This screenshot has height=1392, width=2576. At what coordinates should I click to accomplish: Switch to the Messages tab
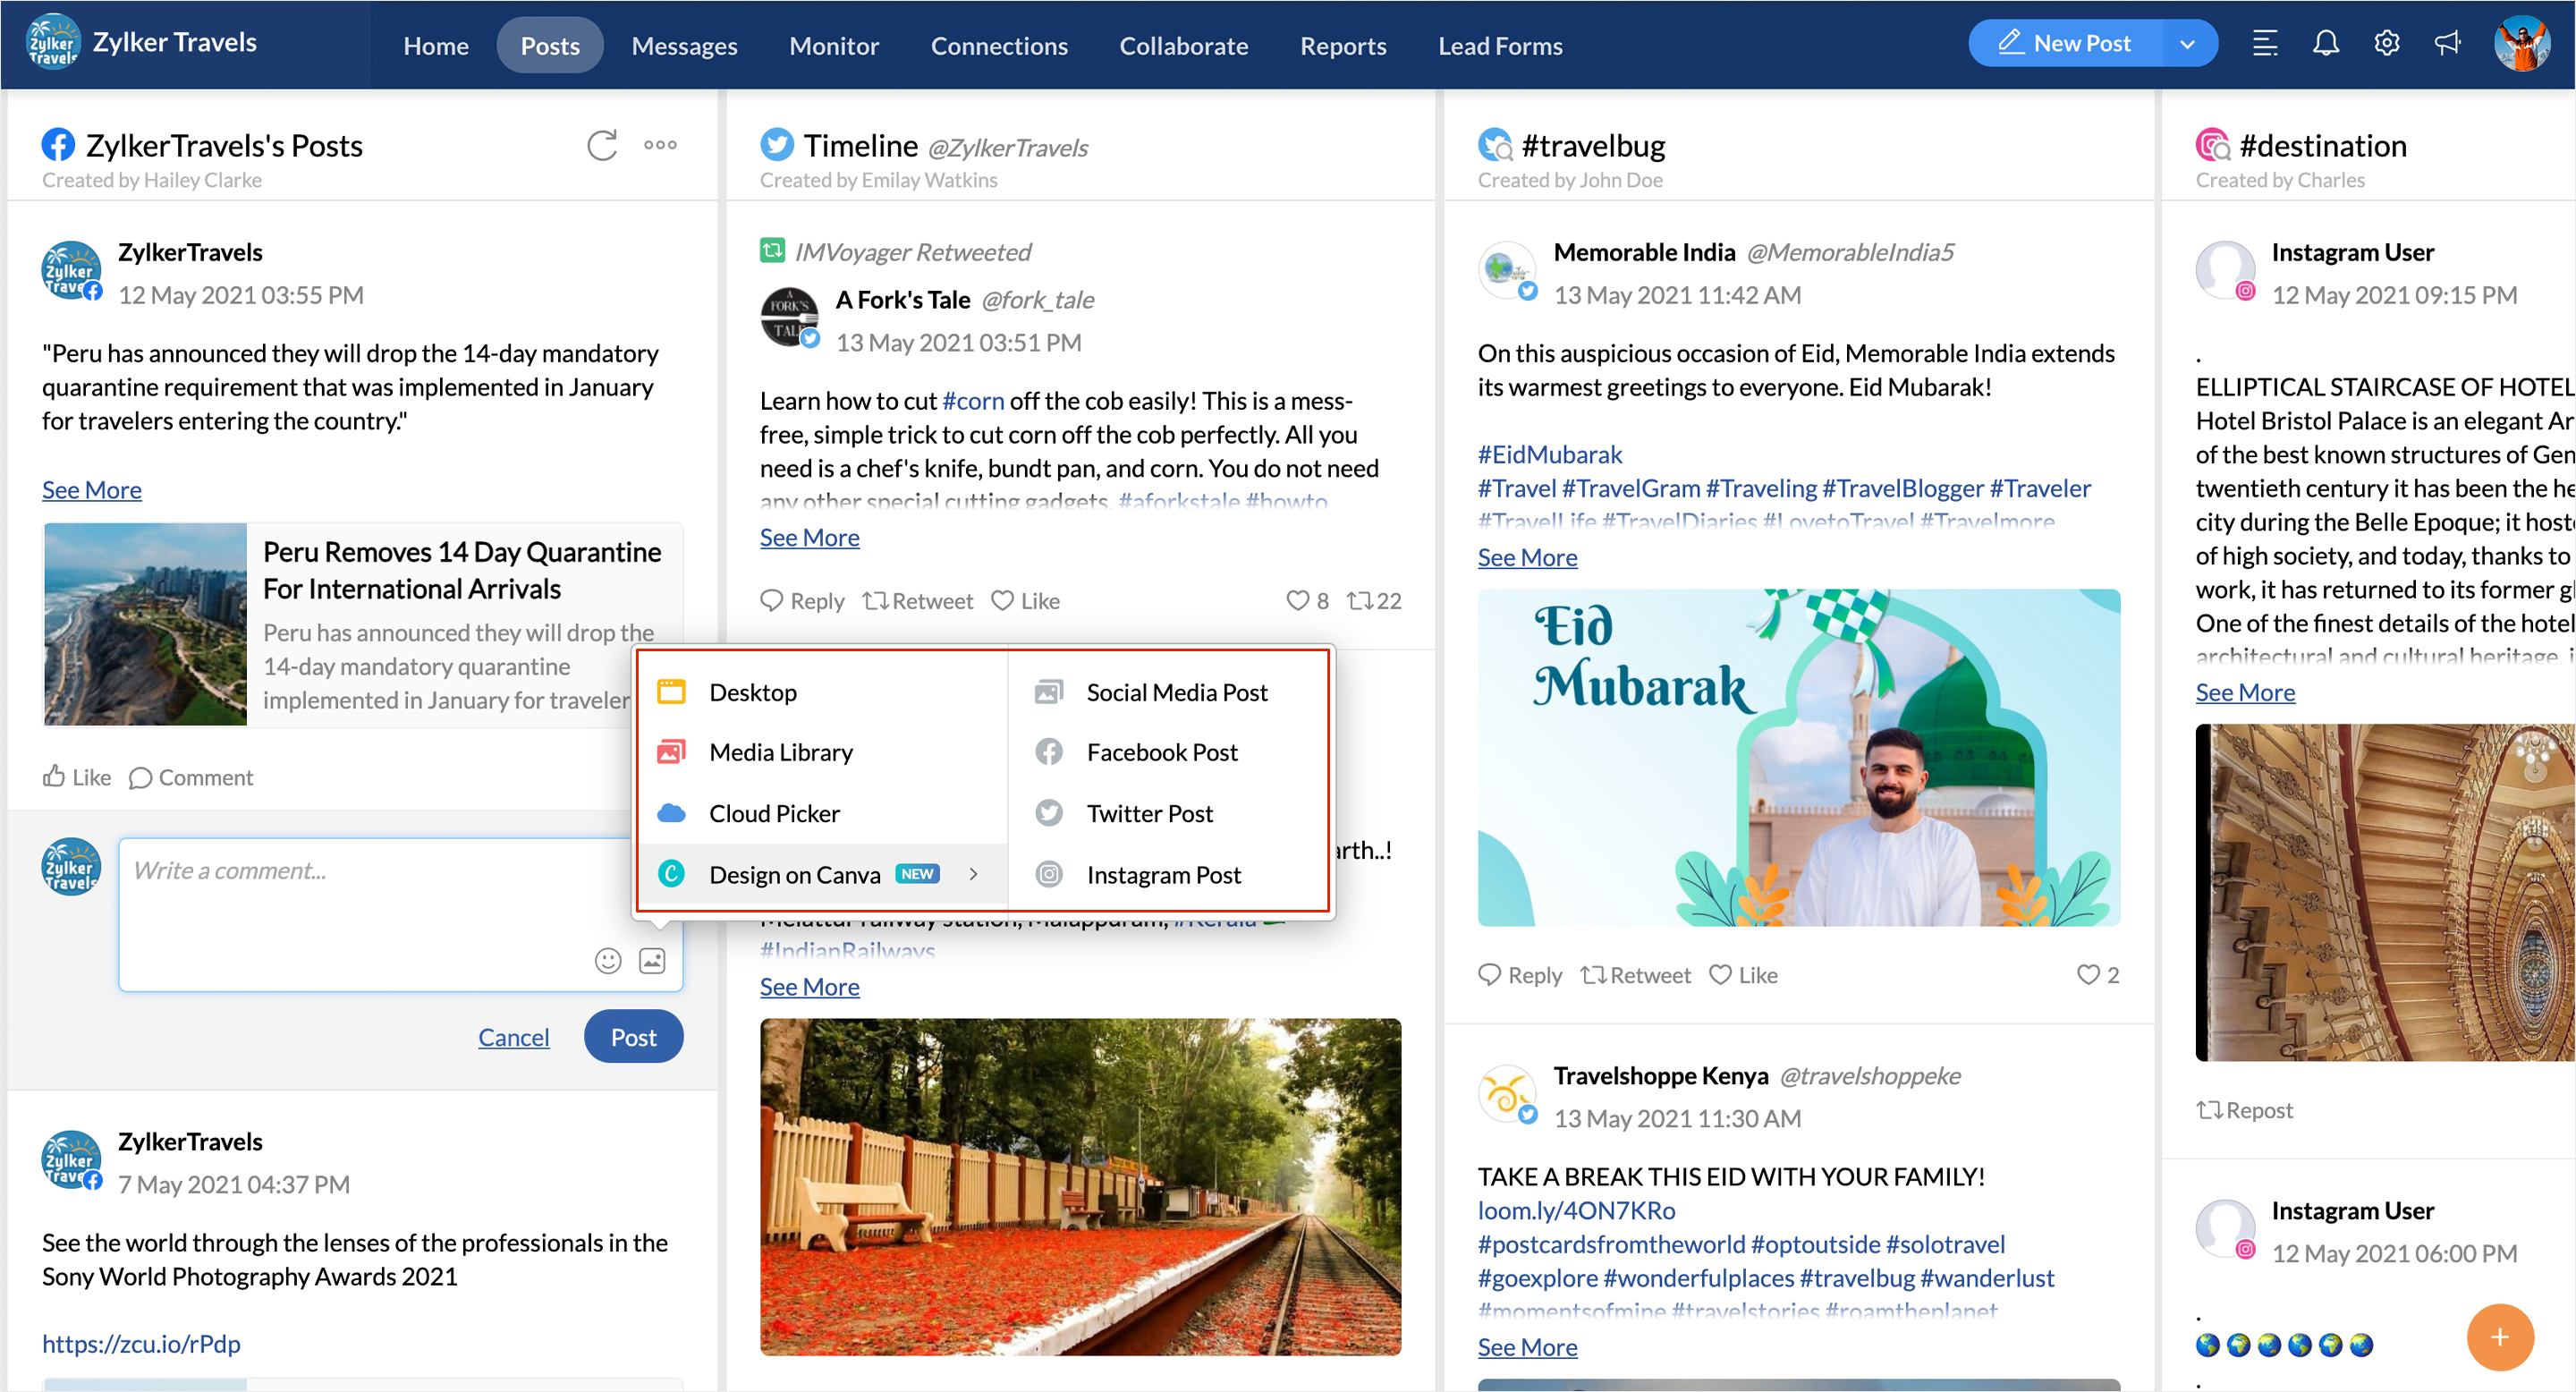[x=684, y=46]
